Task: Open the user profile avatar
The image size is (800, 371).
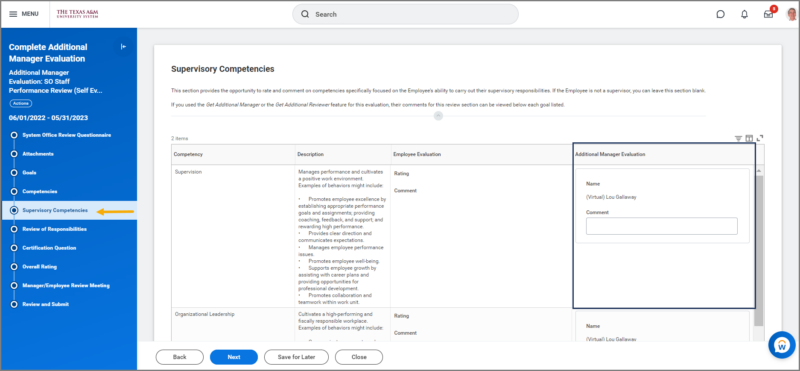Action: (x=791, y=14)
